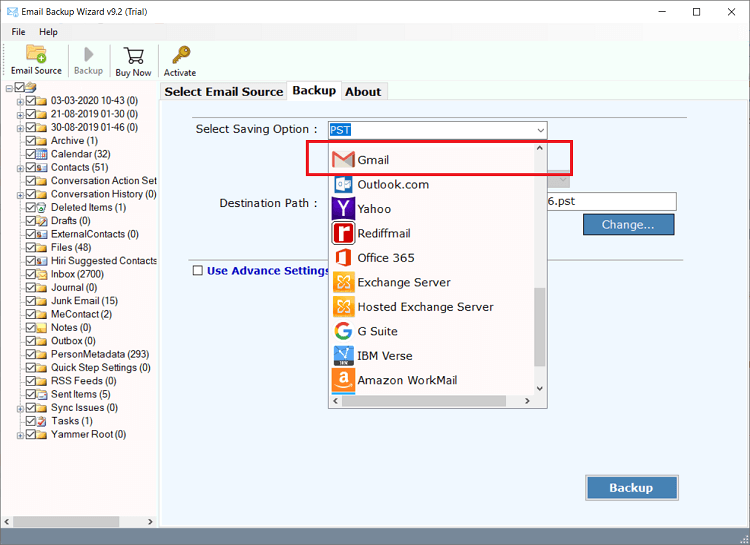
Task: Expand the Contacts (51) node
Action: pos(20,168)
